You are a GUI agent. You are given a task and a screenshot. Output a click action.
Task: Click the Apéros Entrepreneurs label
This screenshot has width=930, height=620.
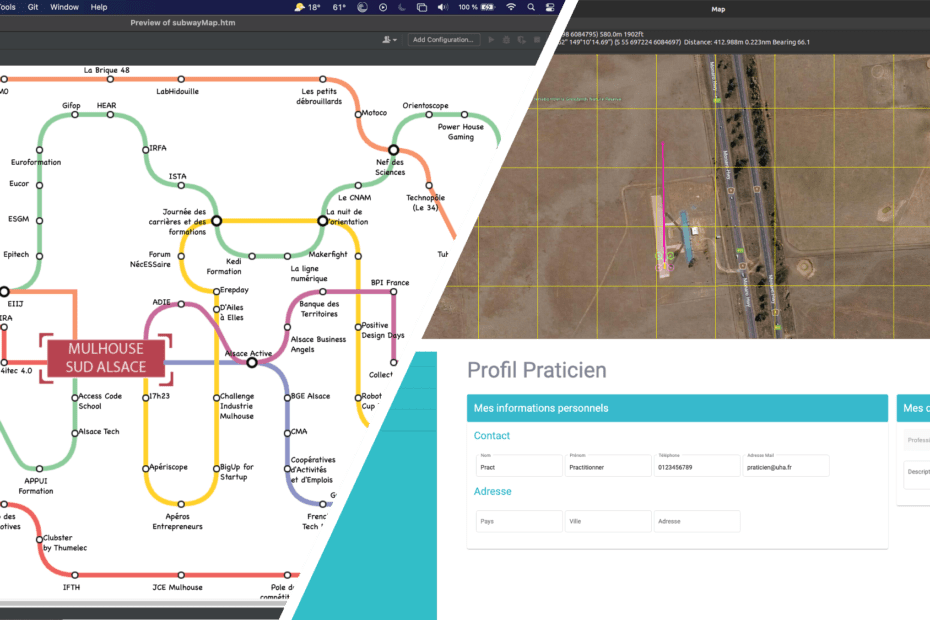[x=177, y=522]
